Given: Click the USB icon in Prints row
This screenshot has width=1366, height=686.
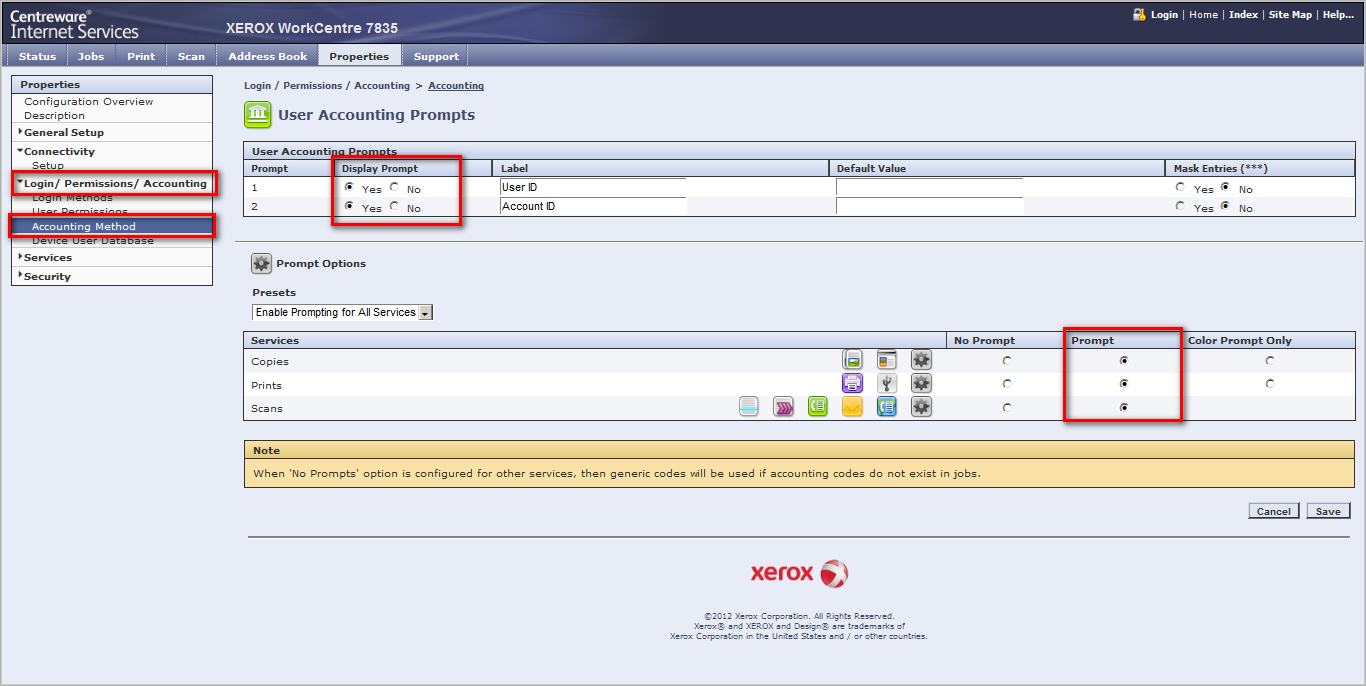Looking at the screenshot, I should pos(887,384).
